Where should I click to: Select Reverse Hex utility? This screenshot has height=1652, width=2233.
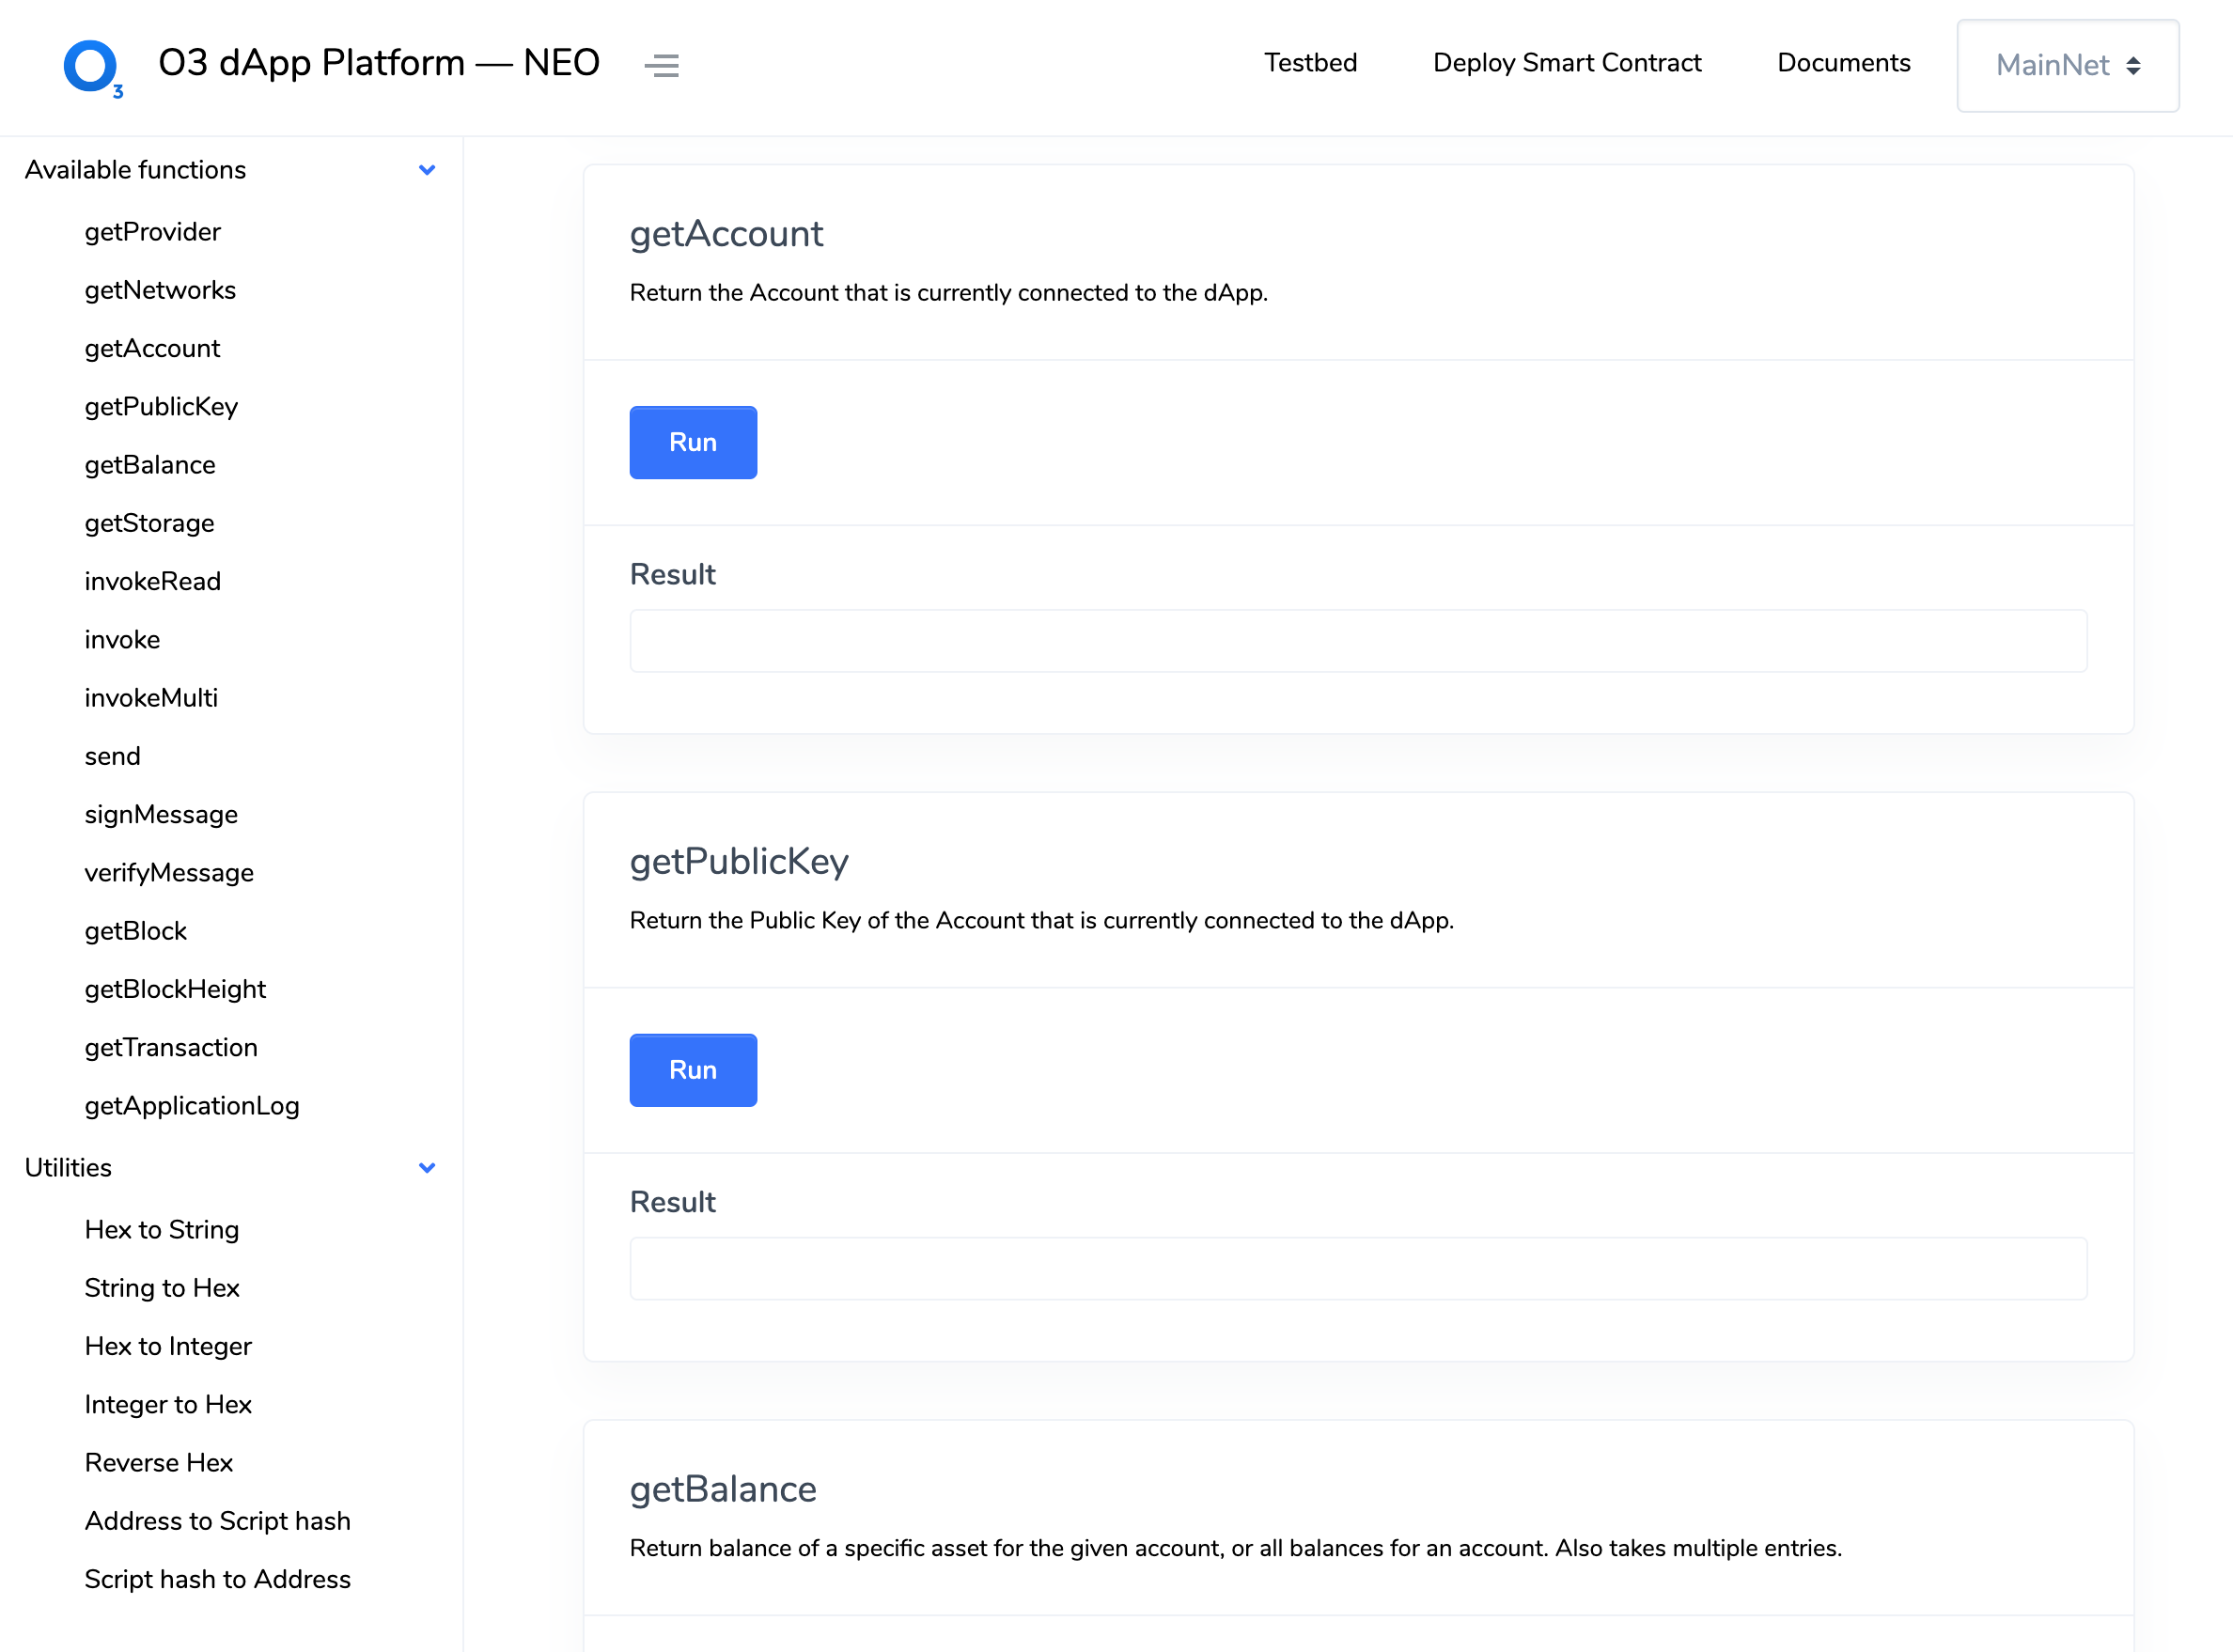click(x=158, y=1462)
